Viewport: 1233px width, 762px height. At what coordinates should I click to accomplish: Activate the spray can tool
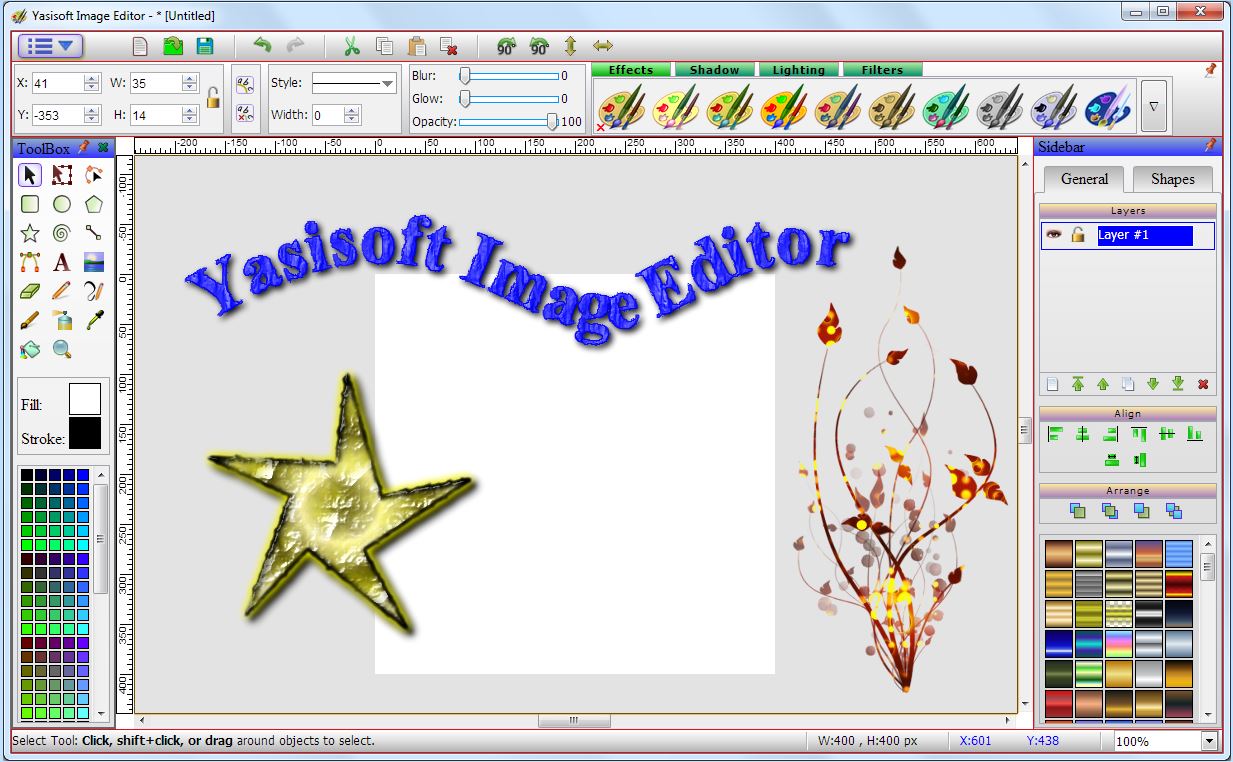(x=62, y=320)
